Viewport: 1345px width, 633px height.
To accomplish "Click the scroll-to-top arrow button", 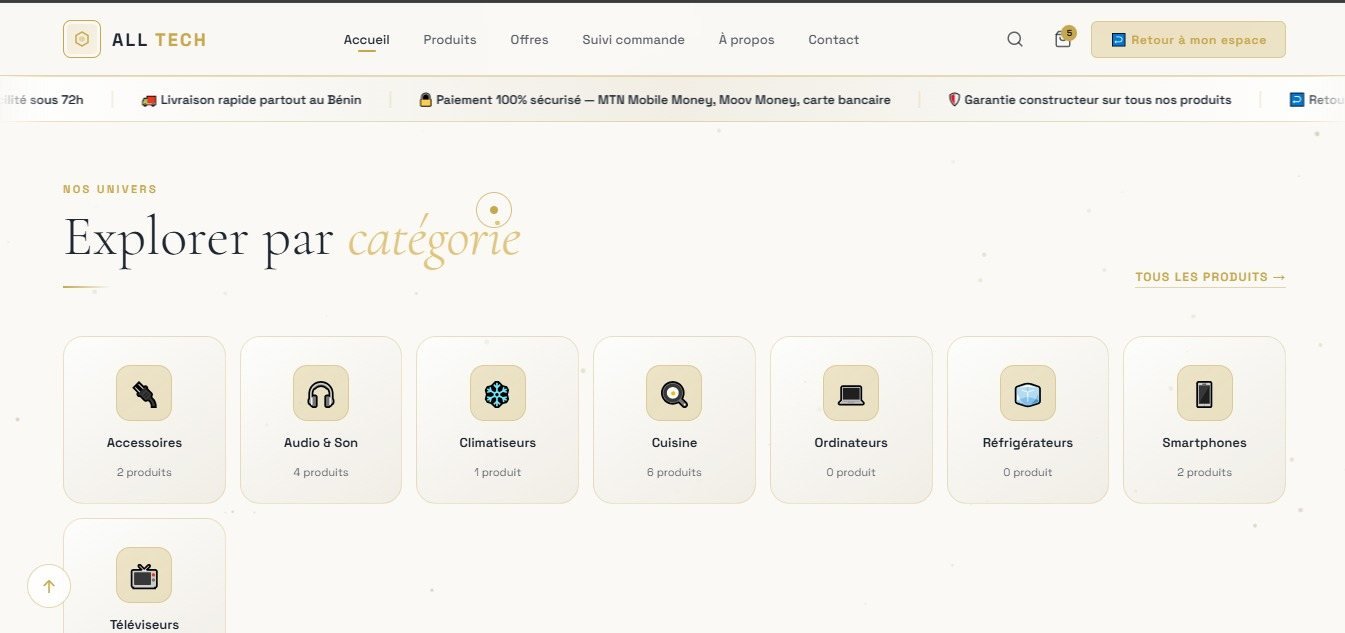I will (49, 586).
